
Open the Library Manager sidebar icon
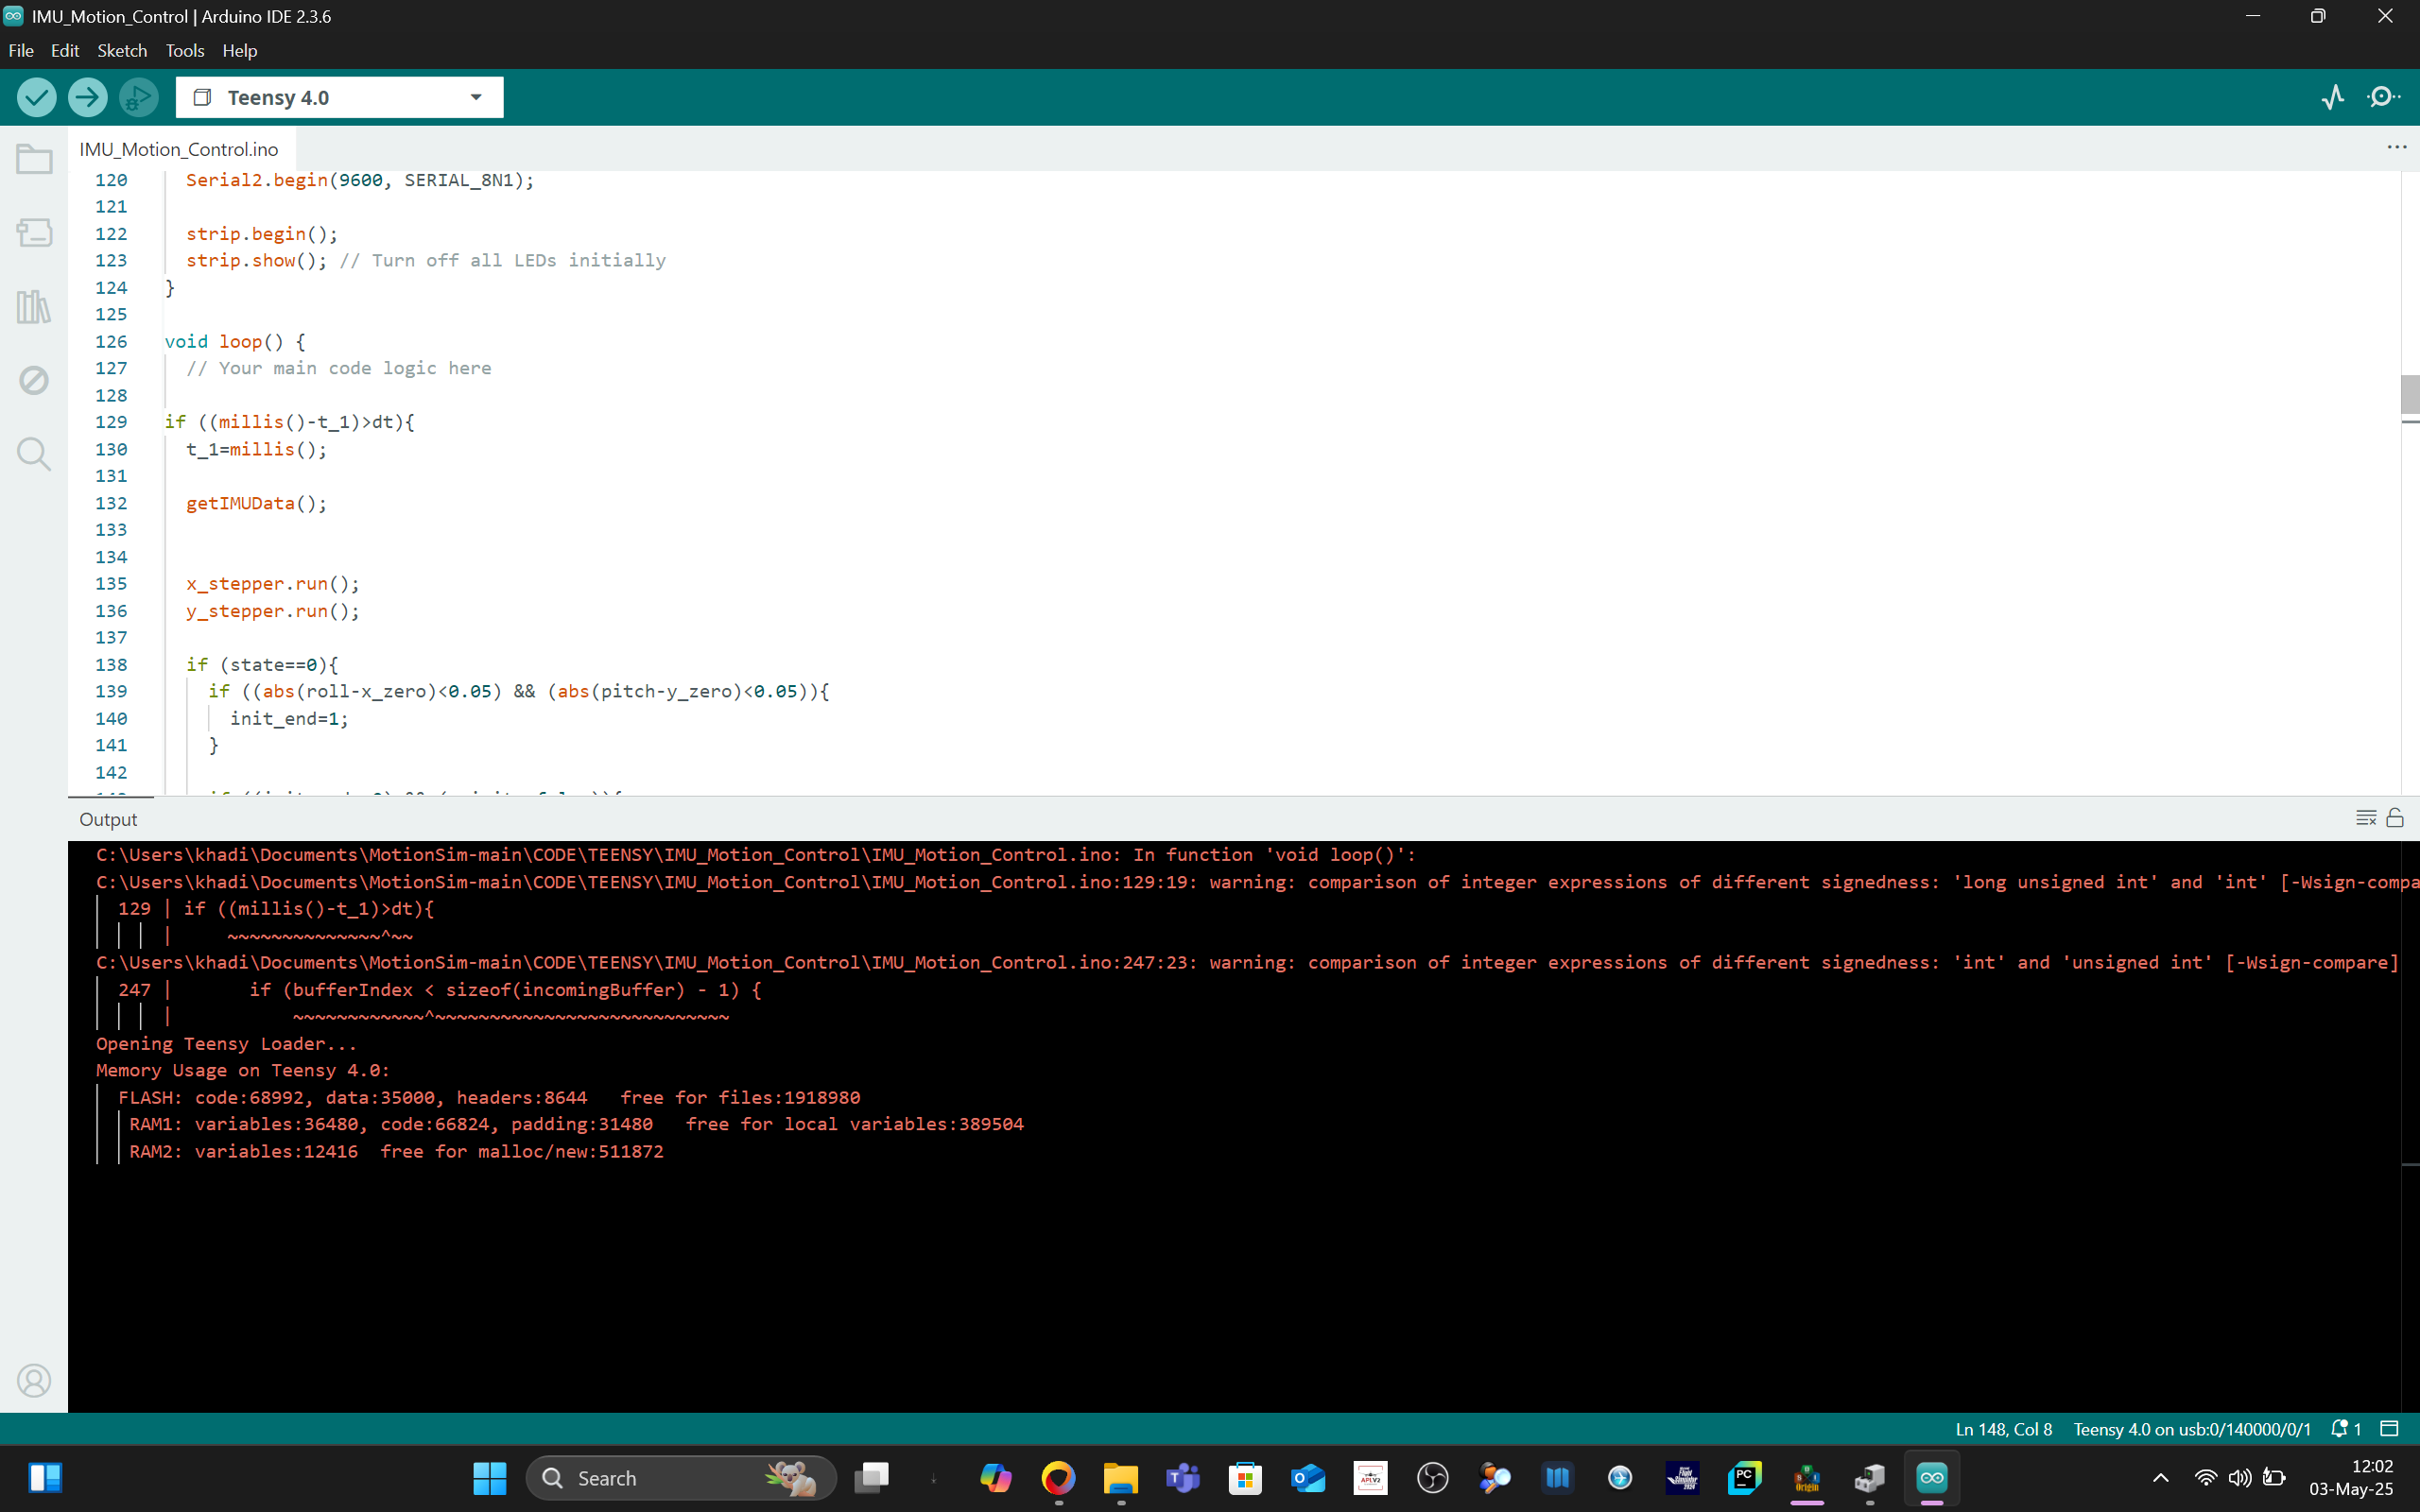[x=34, y=307]
